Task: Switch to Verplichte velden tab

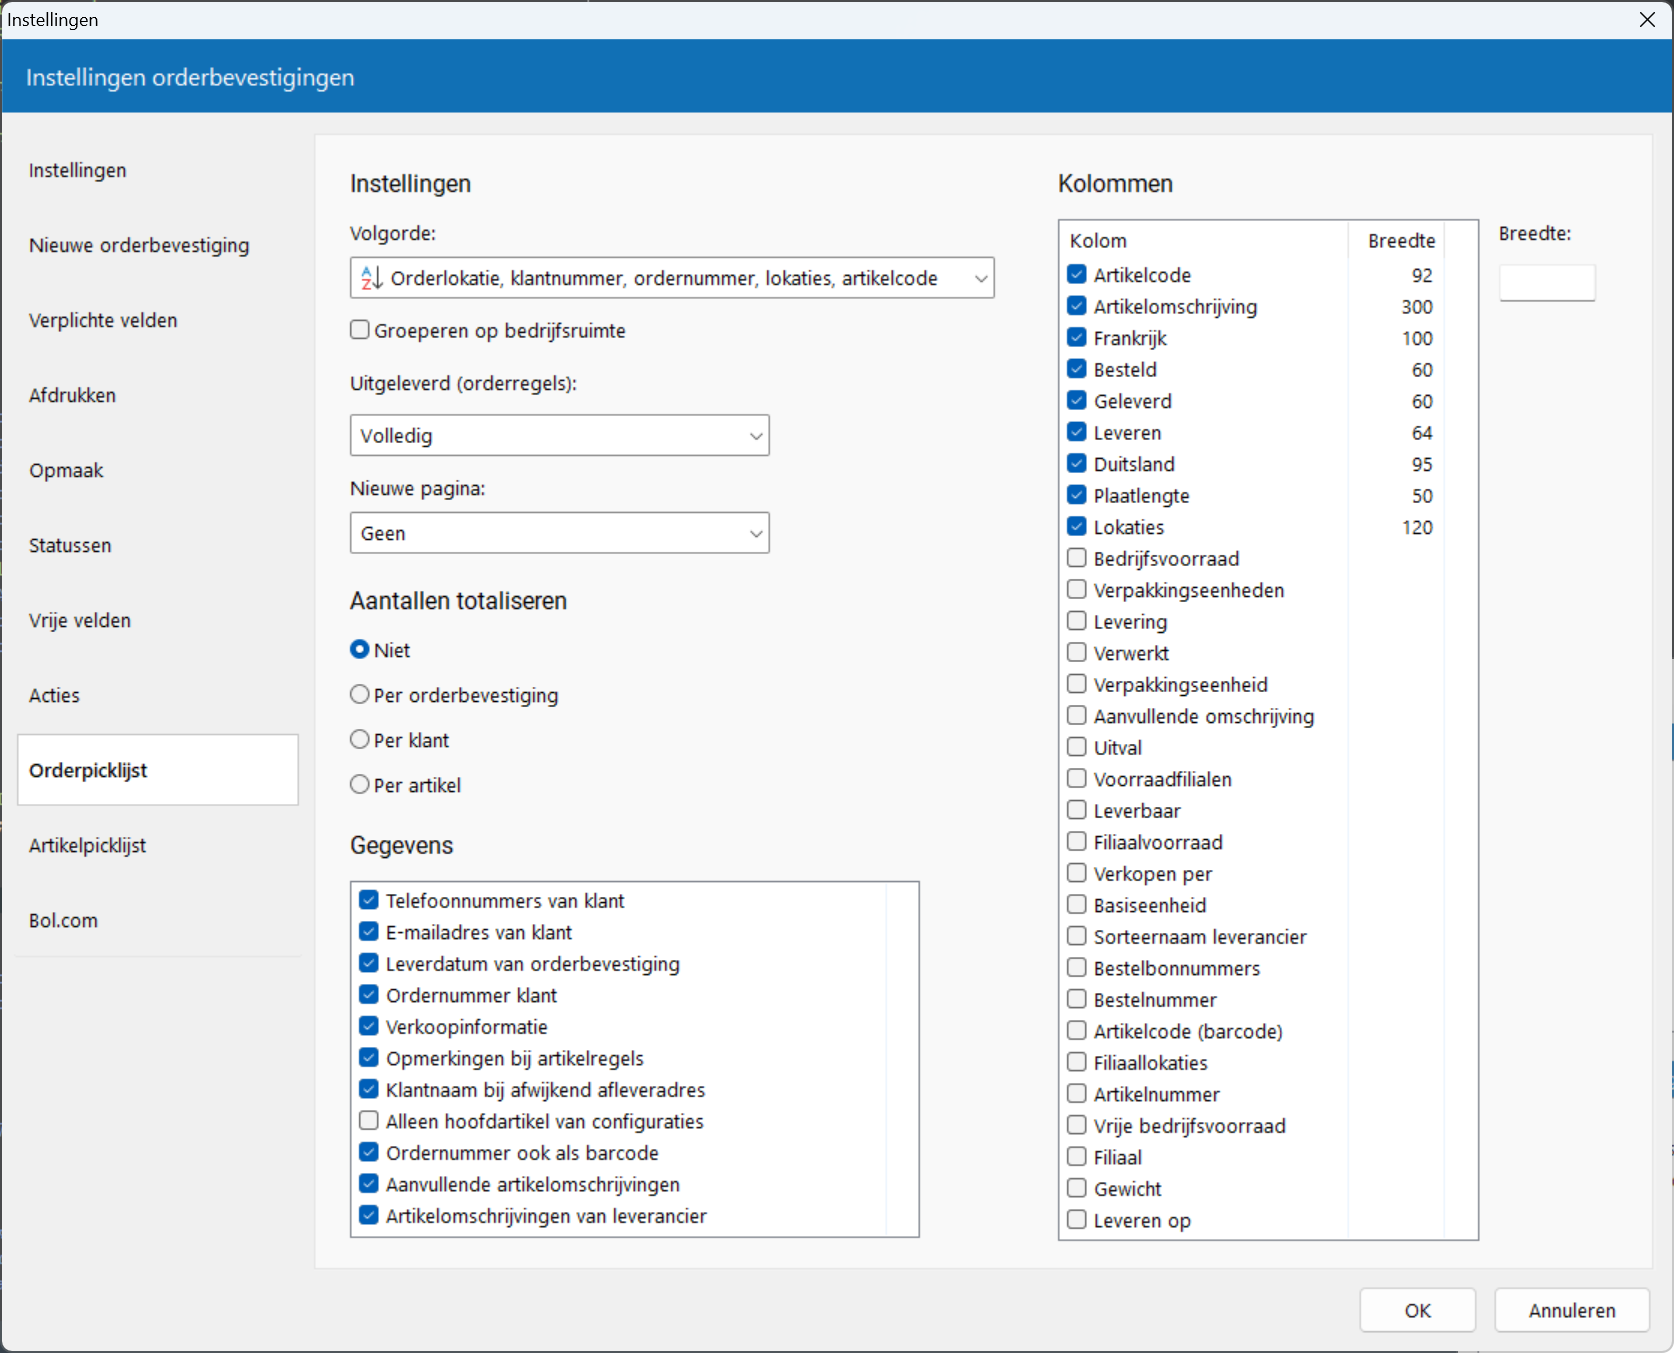Action: pos(158,320)
